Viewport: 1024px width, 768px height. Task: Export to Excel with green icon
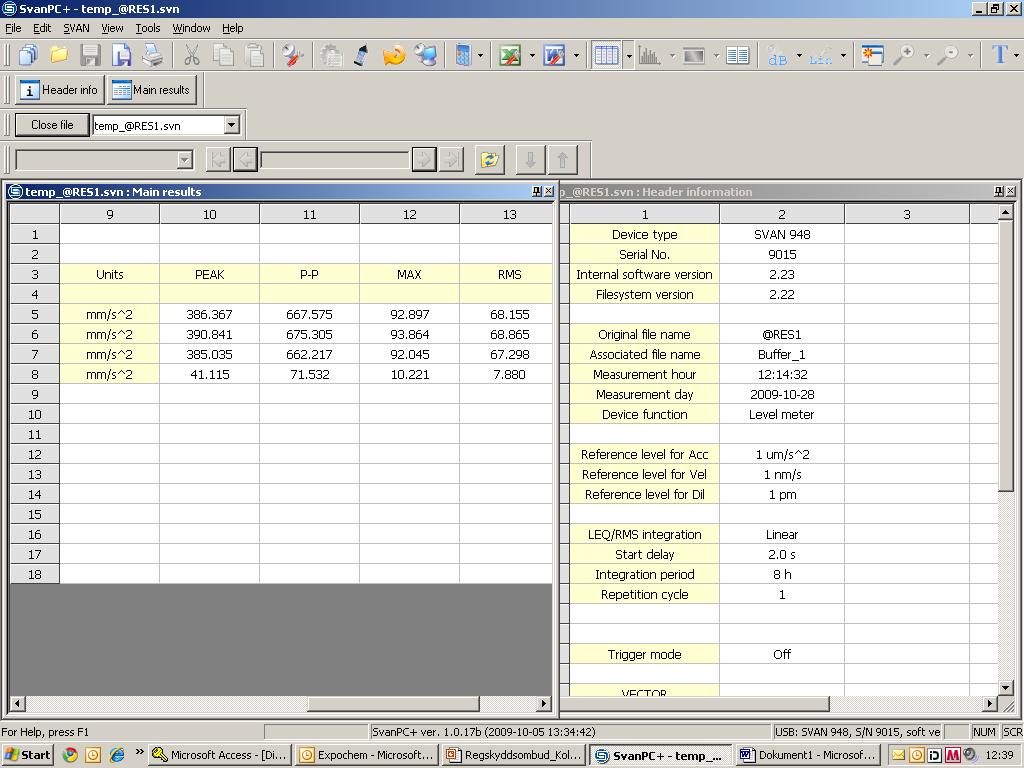[x=510, y=56]
